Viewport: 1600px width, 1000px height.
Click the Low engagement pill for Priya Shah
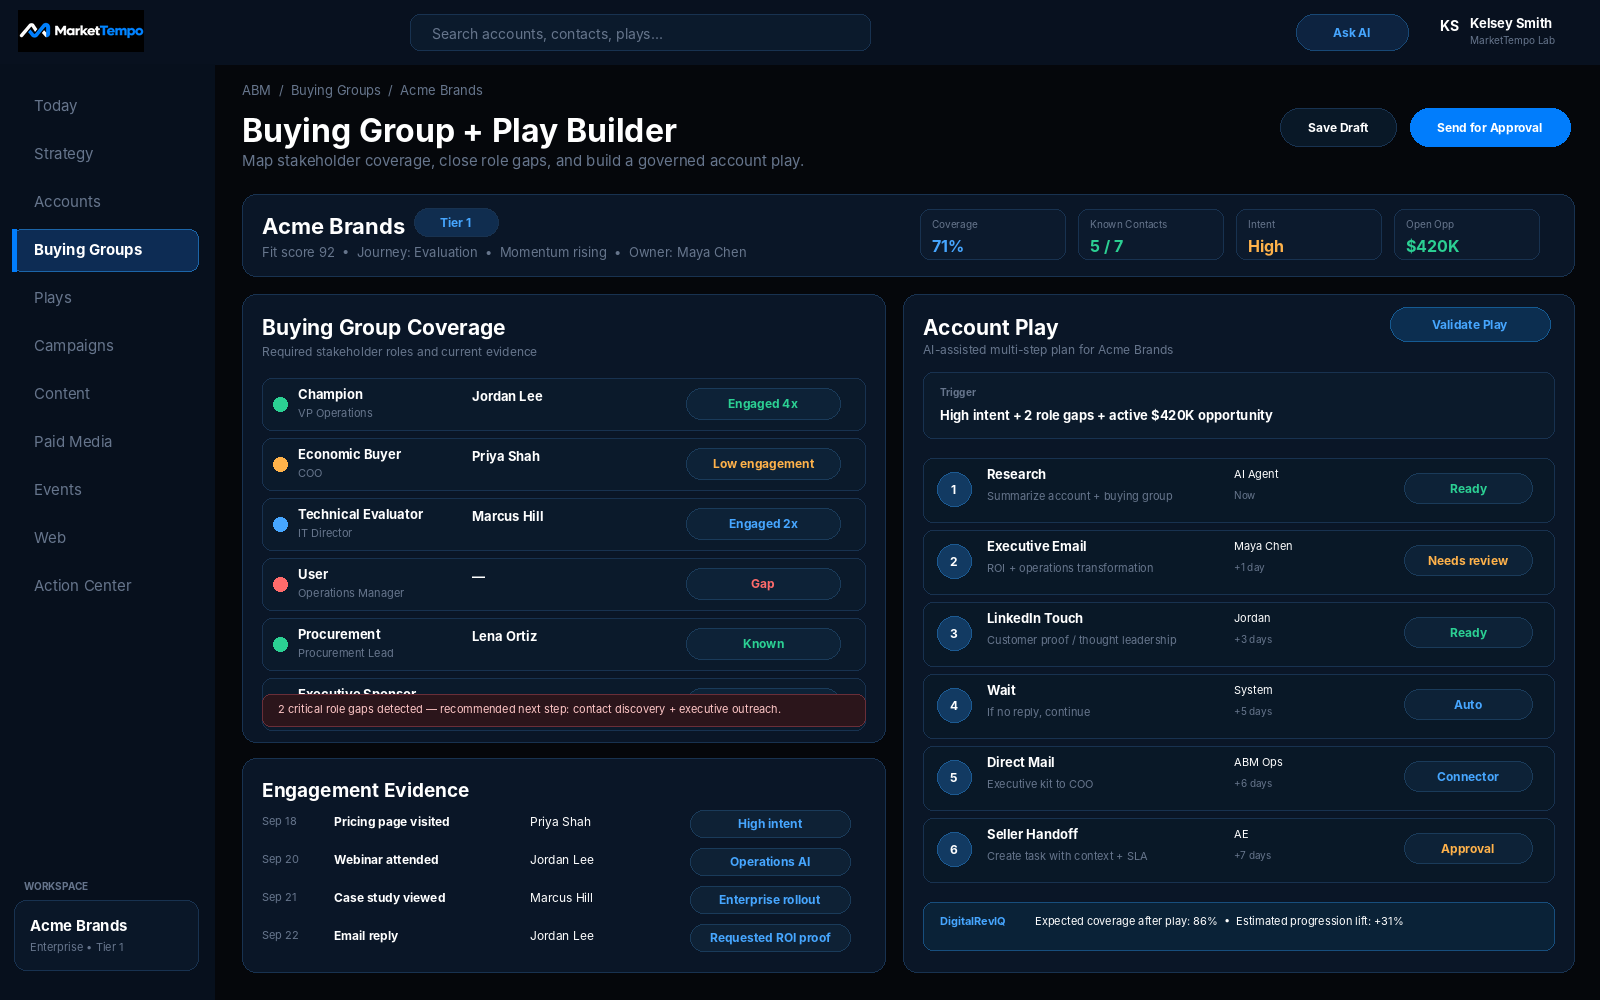(x=763, y=464)
